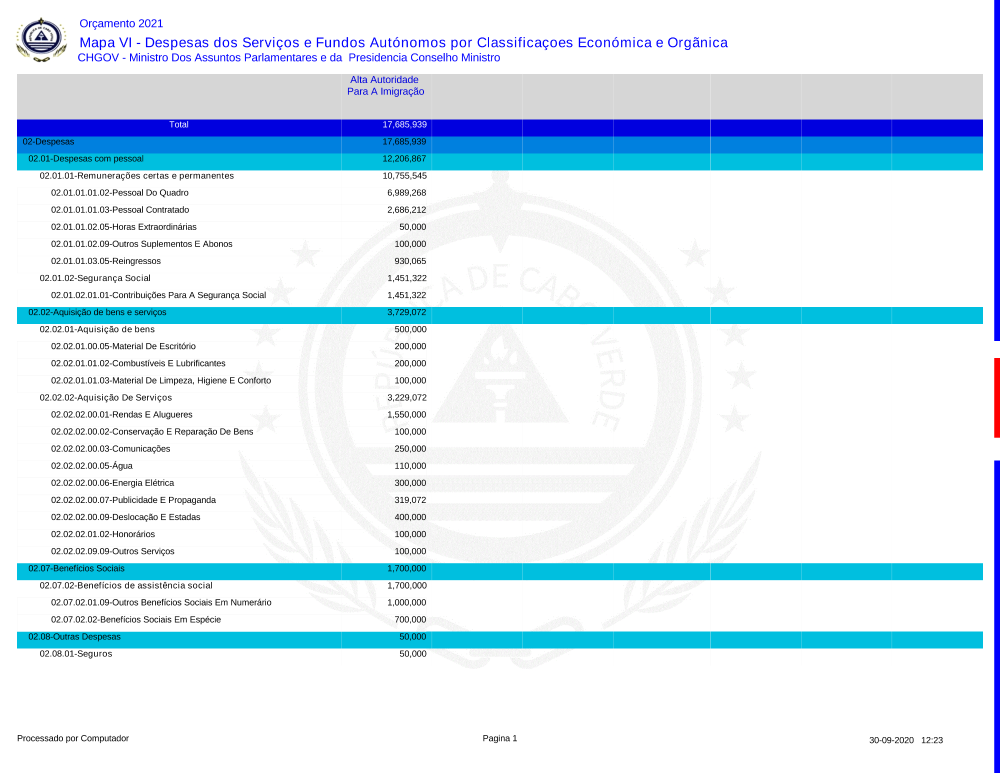Click the Total row label

(179, 125)
